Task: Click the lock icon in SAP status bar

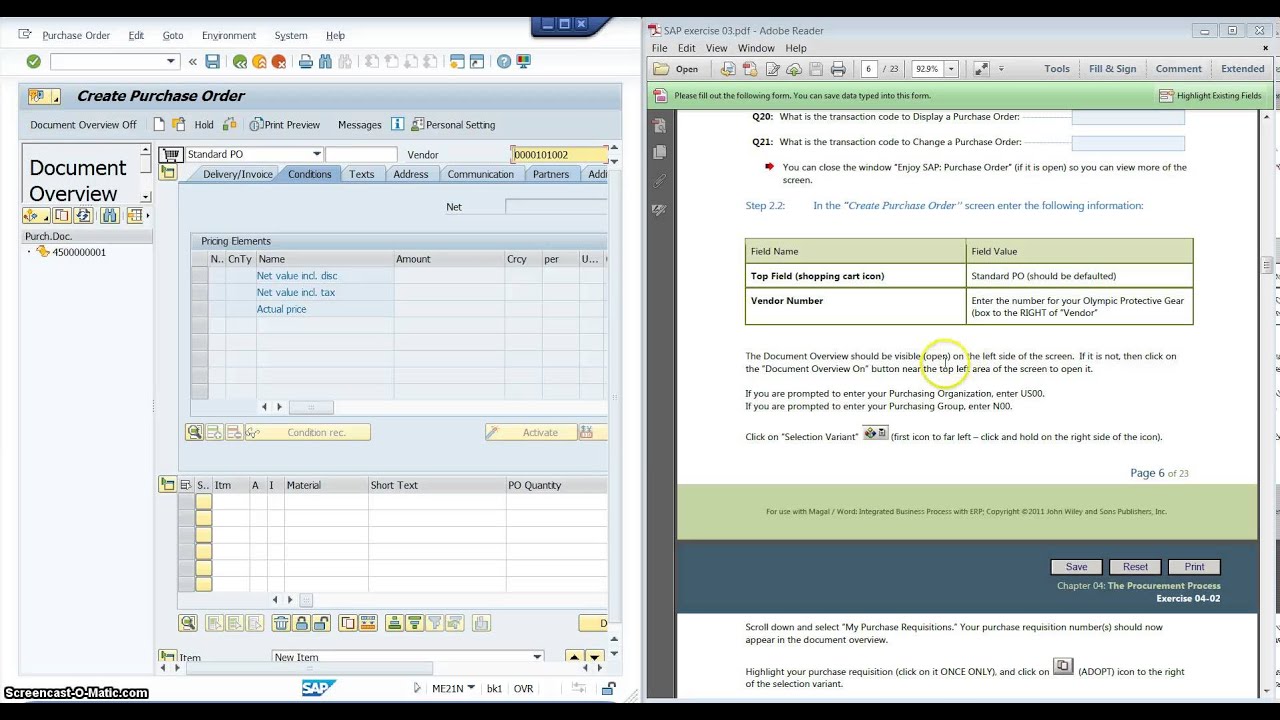Action: (x=609, y=689)
